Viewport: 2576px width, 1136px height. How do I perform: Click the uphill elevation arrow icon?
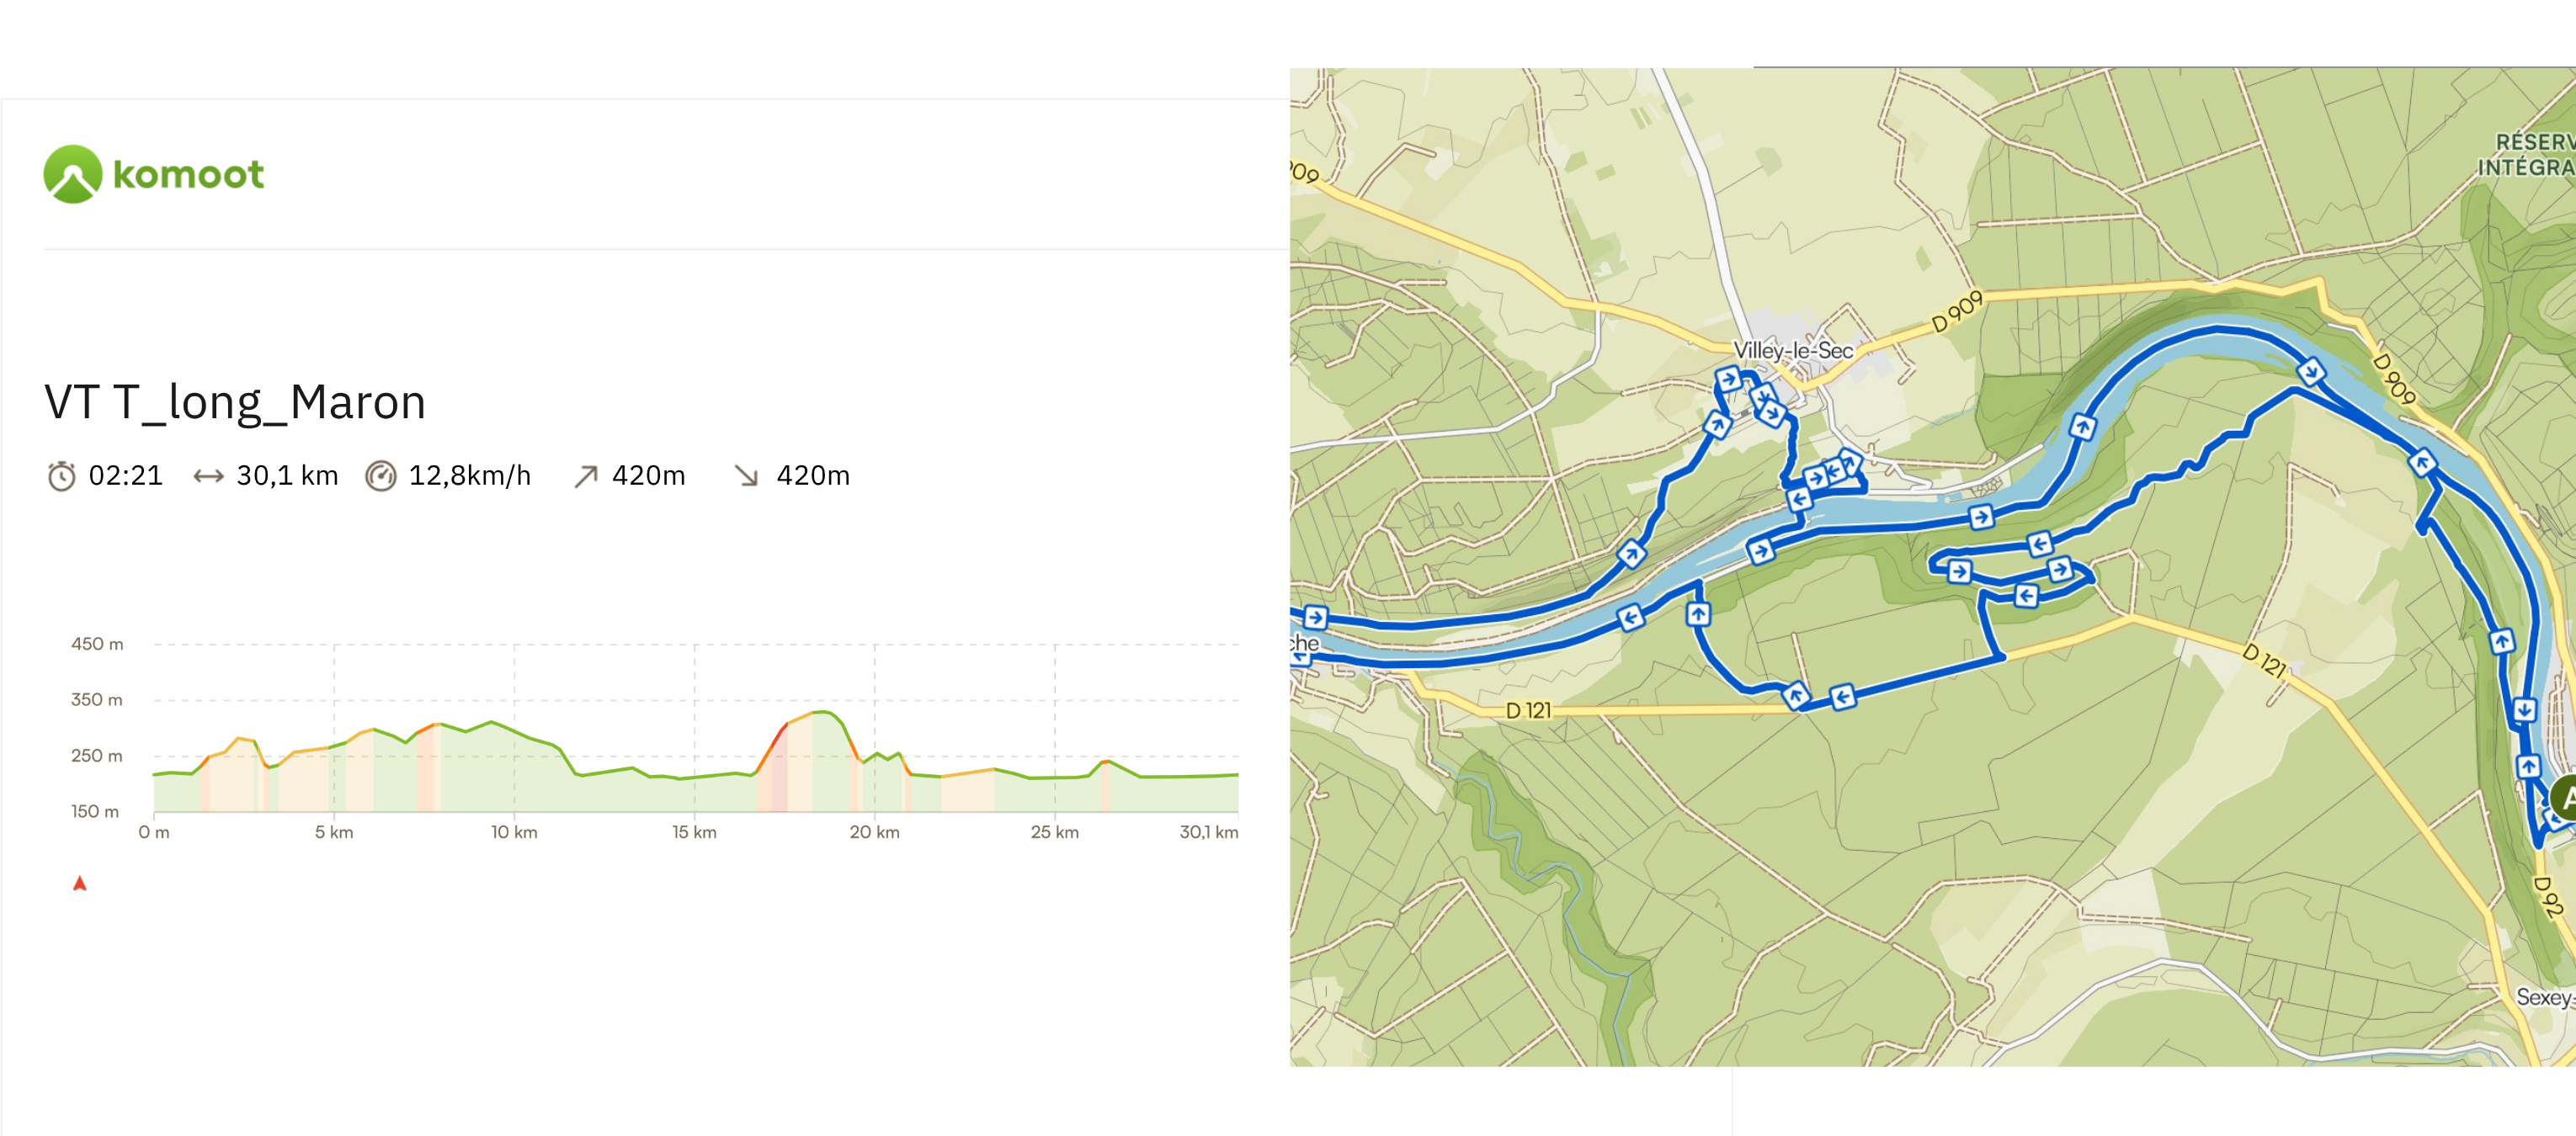point(586,476)
